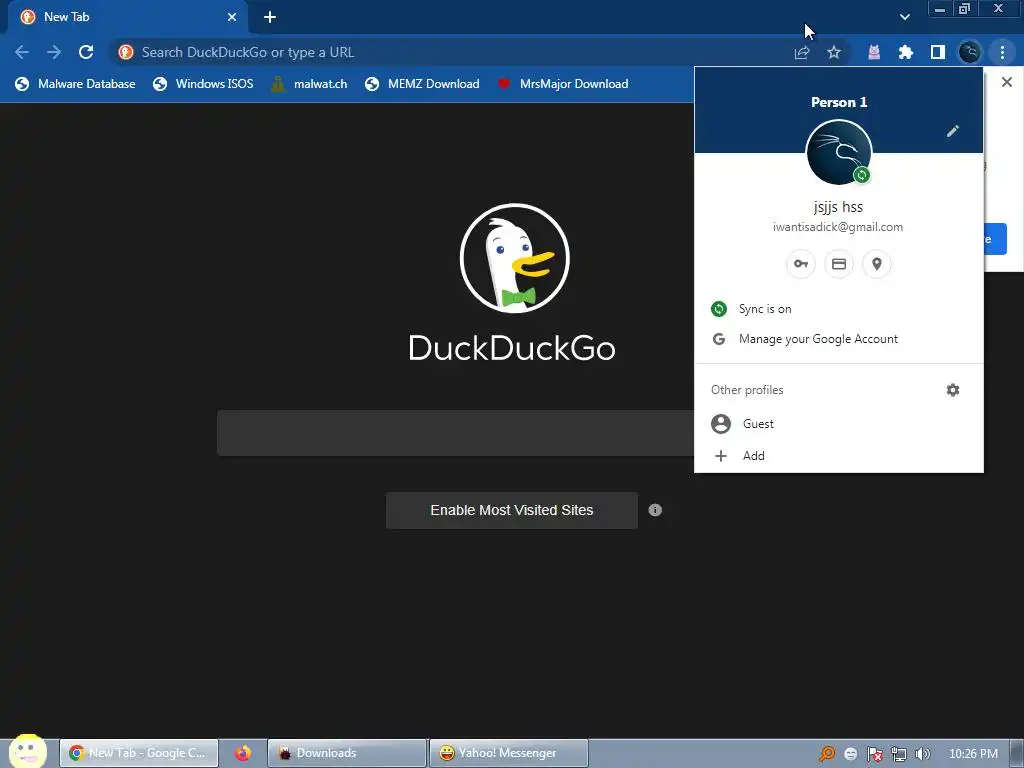Click the orange magnifier tray icon
1024x768 pixels.
827,754
